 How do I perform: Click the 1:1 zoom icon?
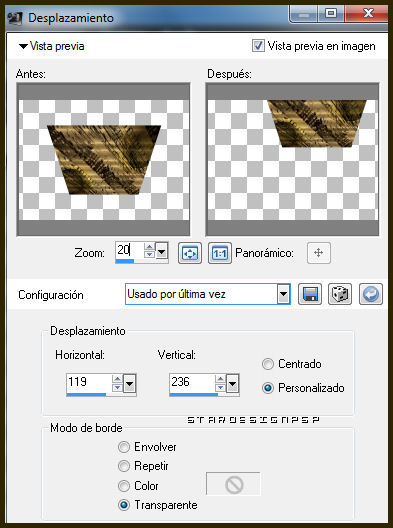coord(220,253)
